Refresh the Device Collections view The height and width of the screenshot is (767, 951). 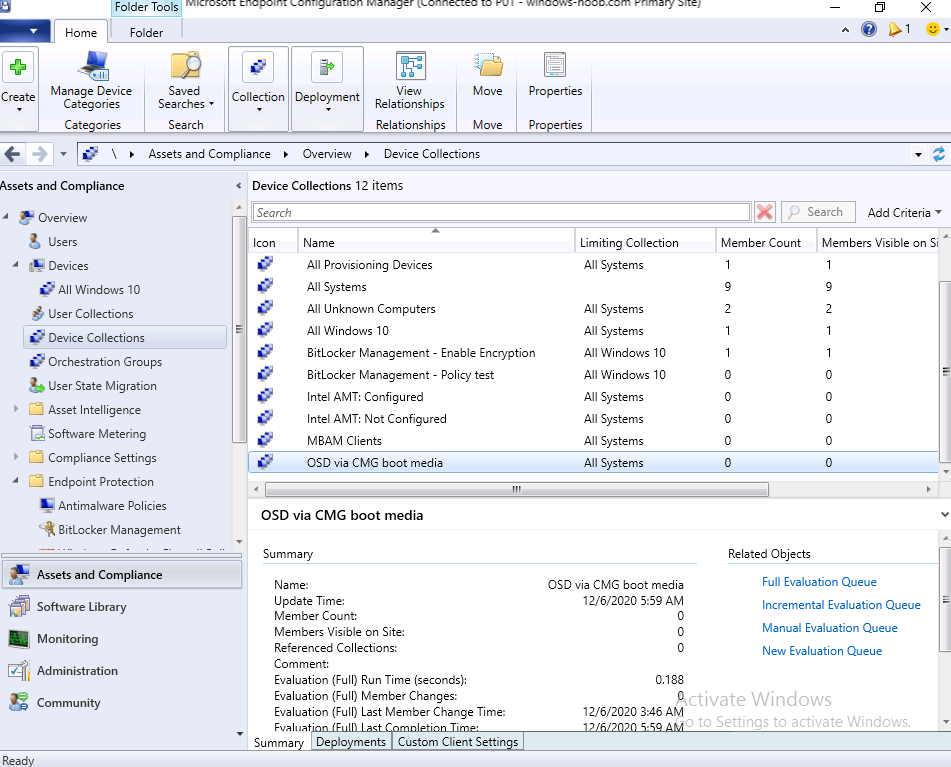click(x=938, y=154)
